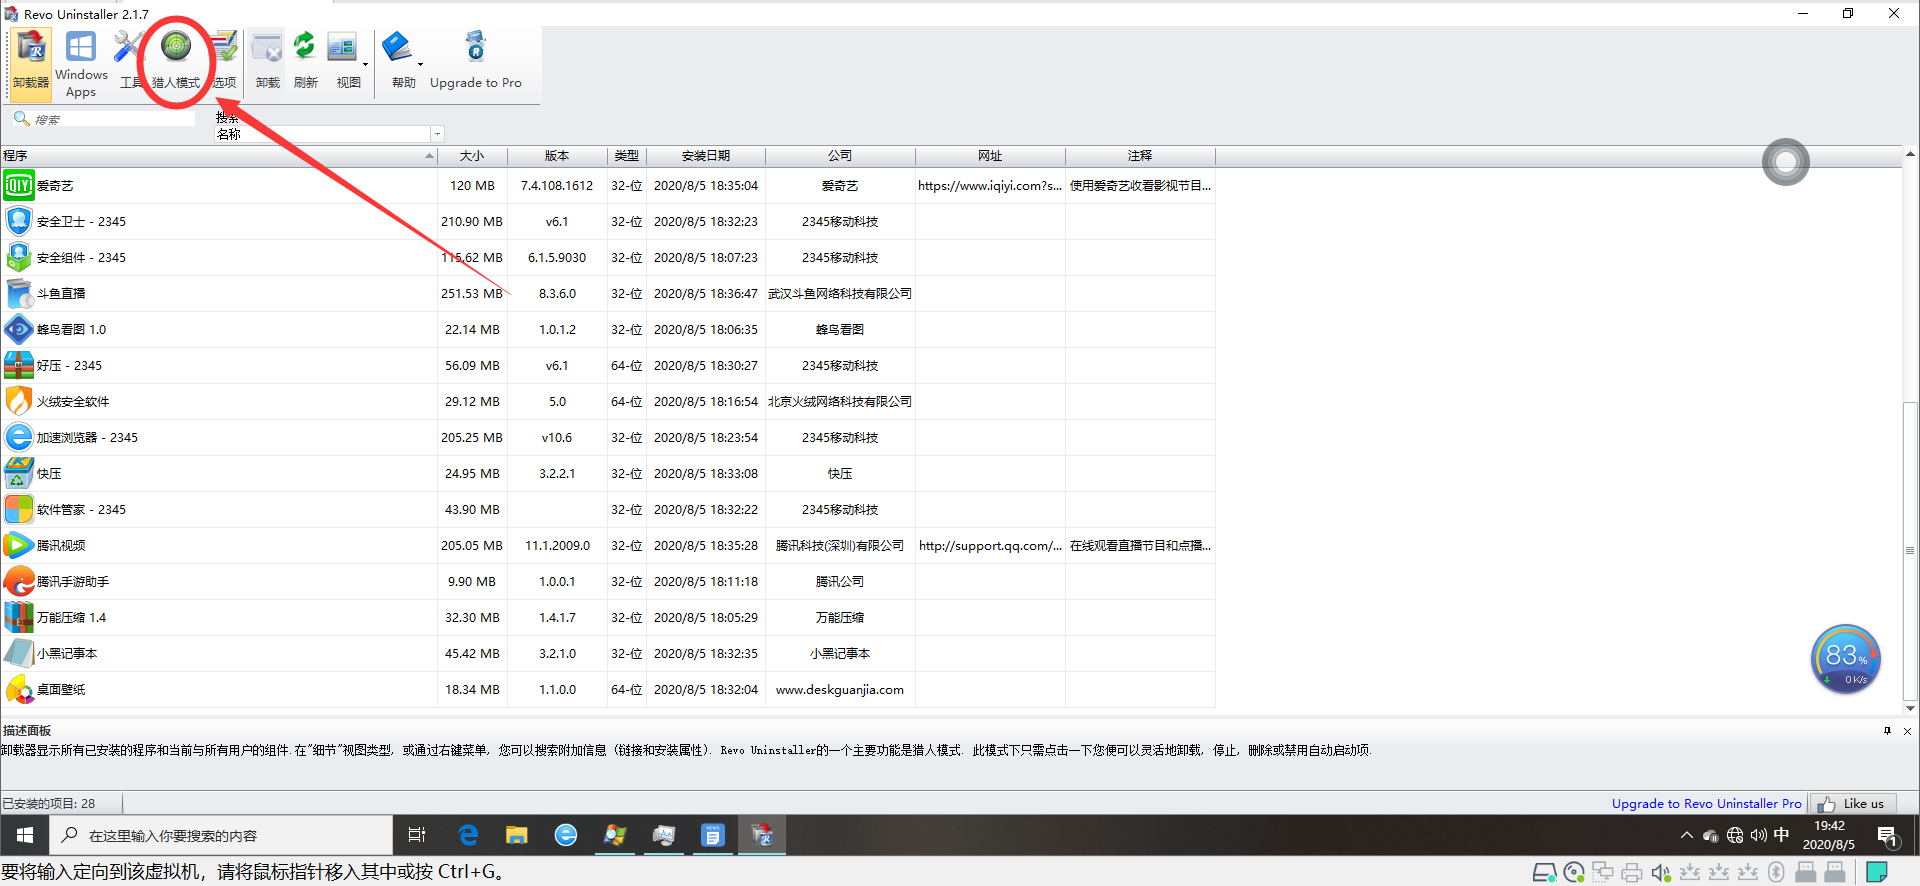The height and width of the screenshot is (886, 1920).
Task: Sort by the 类型 type column header
Action: (627, 156)
